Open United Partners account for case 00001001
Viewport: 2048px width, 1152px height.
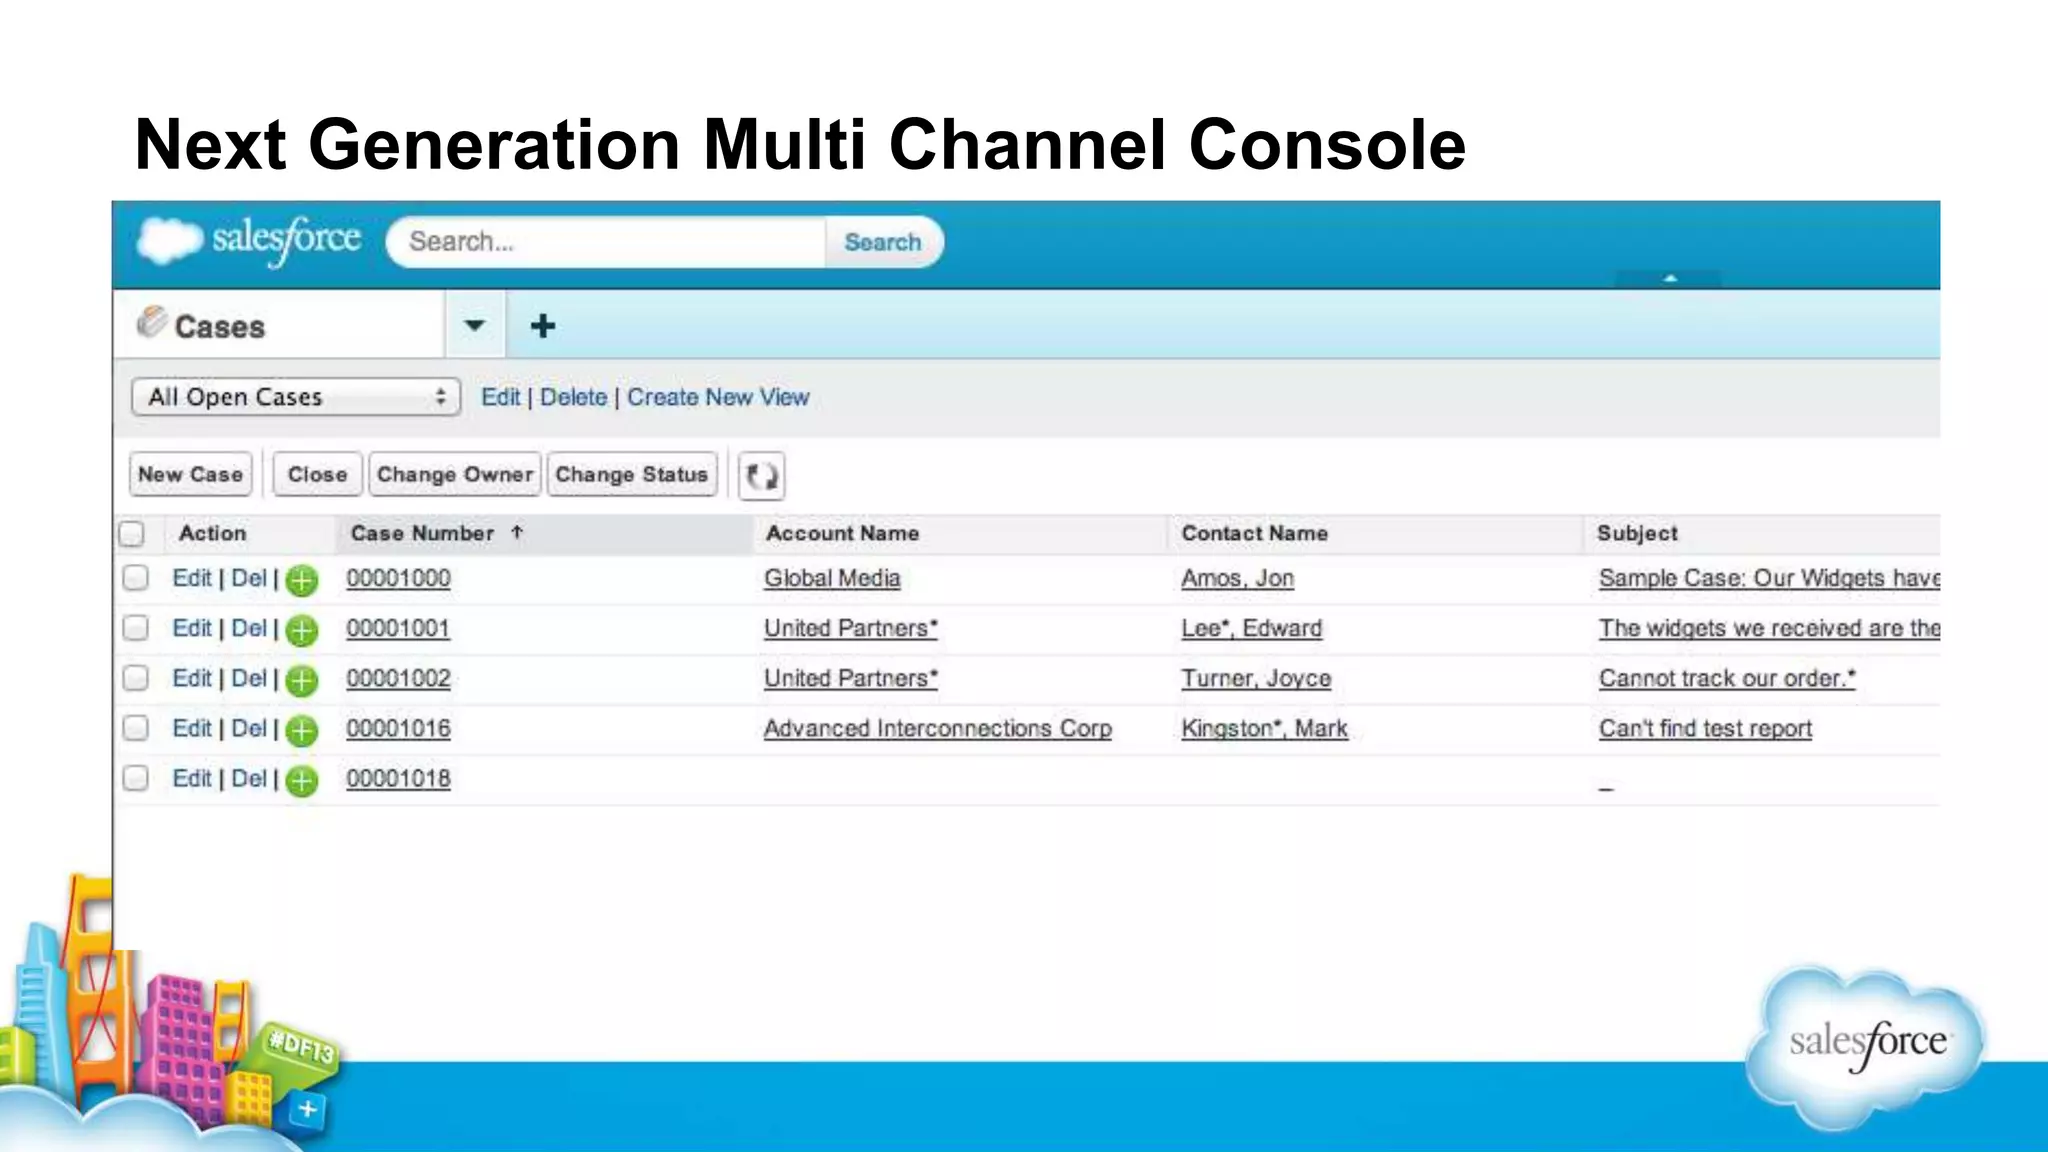point(851,628)
